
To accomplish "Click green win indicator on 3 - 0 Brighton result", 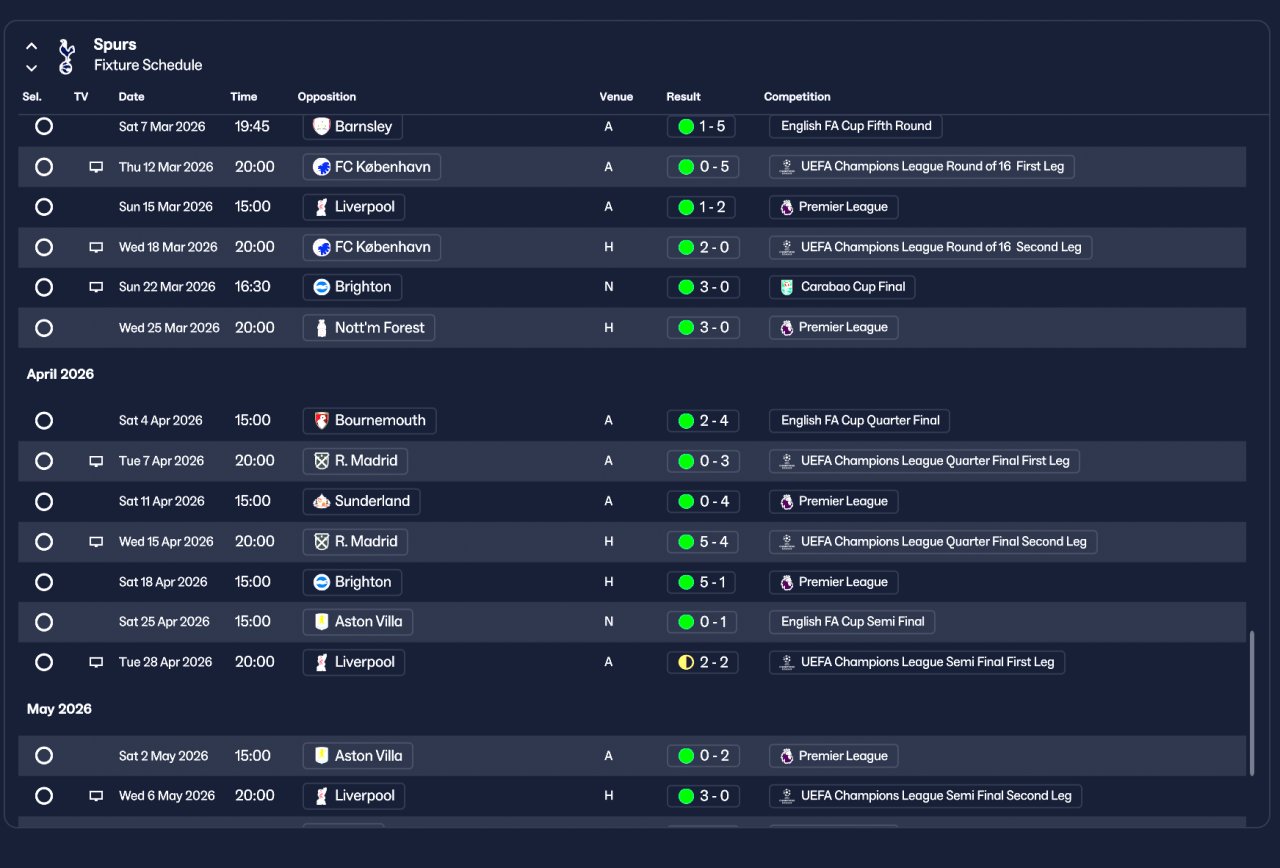I will tap(686, 287).
